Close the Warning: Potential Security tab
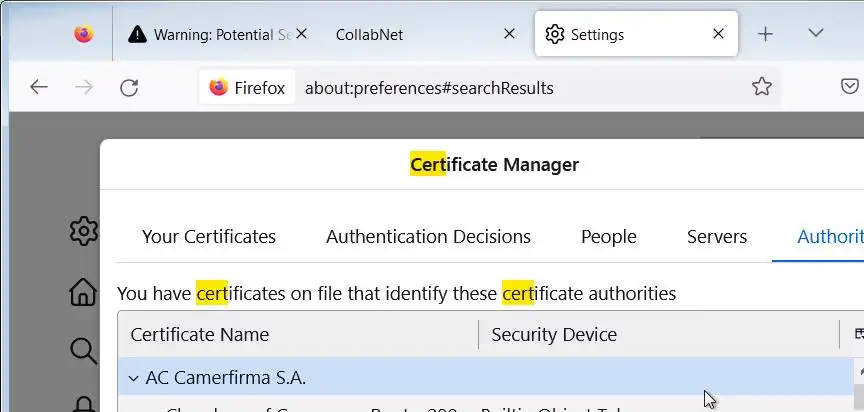This screenshot has width=864, height=412. coord(301,34)
